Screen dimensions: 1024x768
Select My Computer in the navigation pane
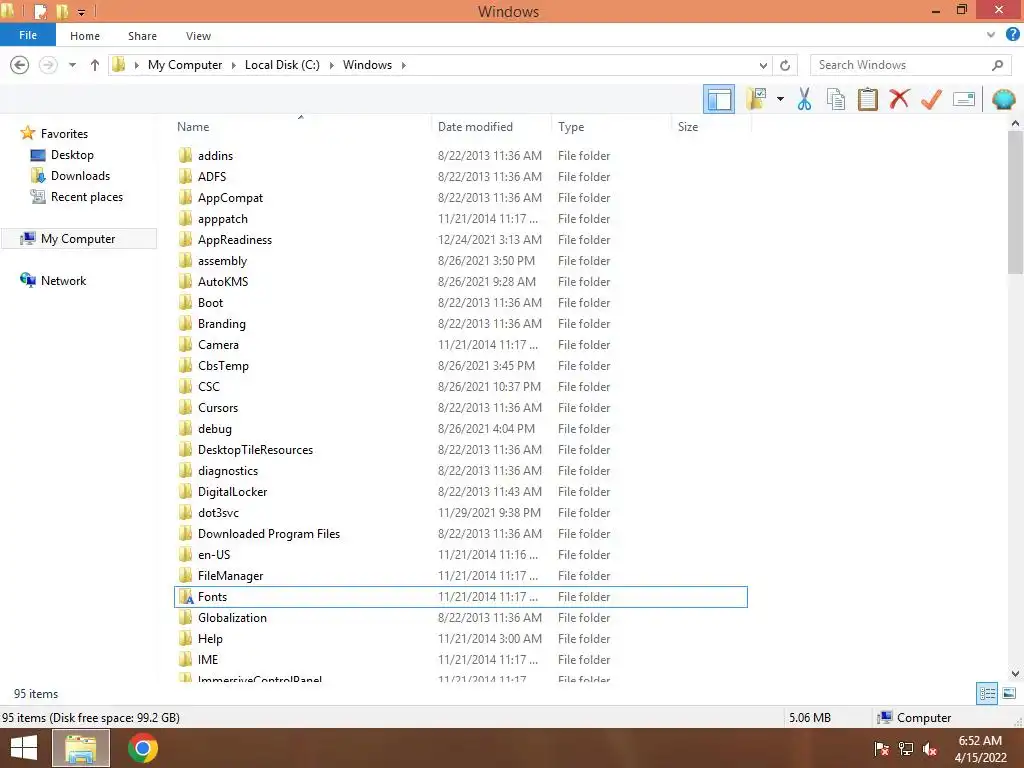(78, 239)
